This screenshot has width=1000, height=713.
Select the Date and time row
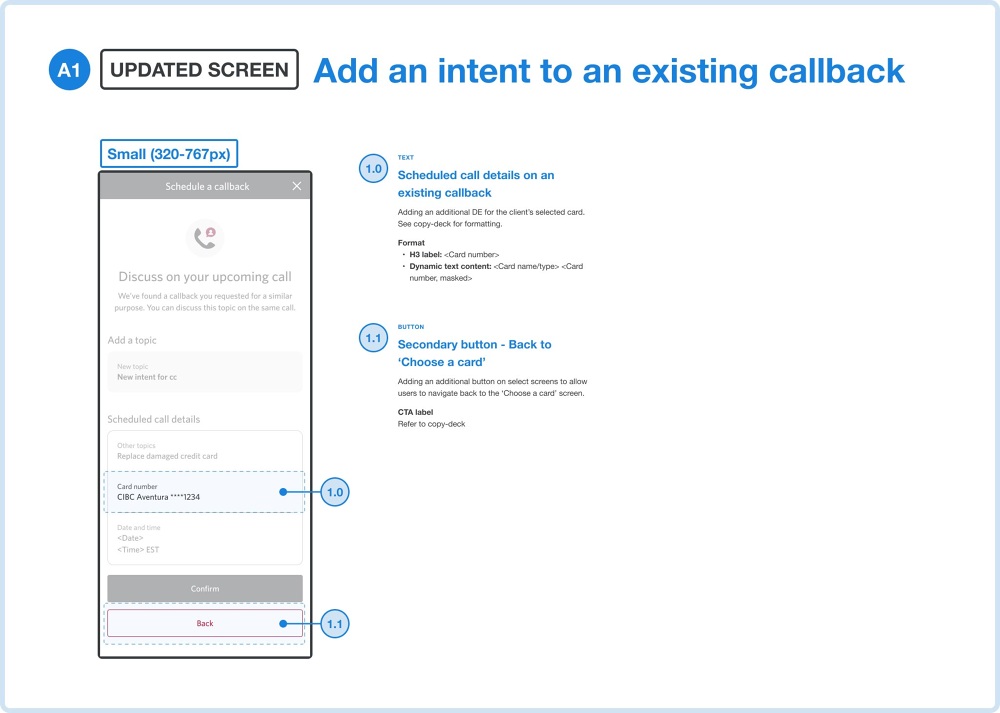[204, 539]
